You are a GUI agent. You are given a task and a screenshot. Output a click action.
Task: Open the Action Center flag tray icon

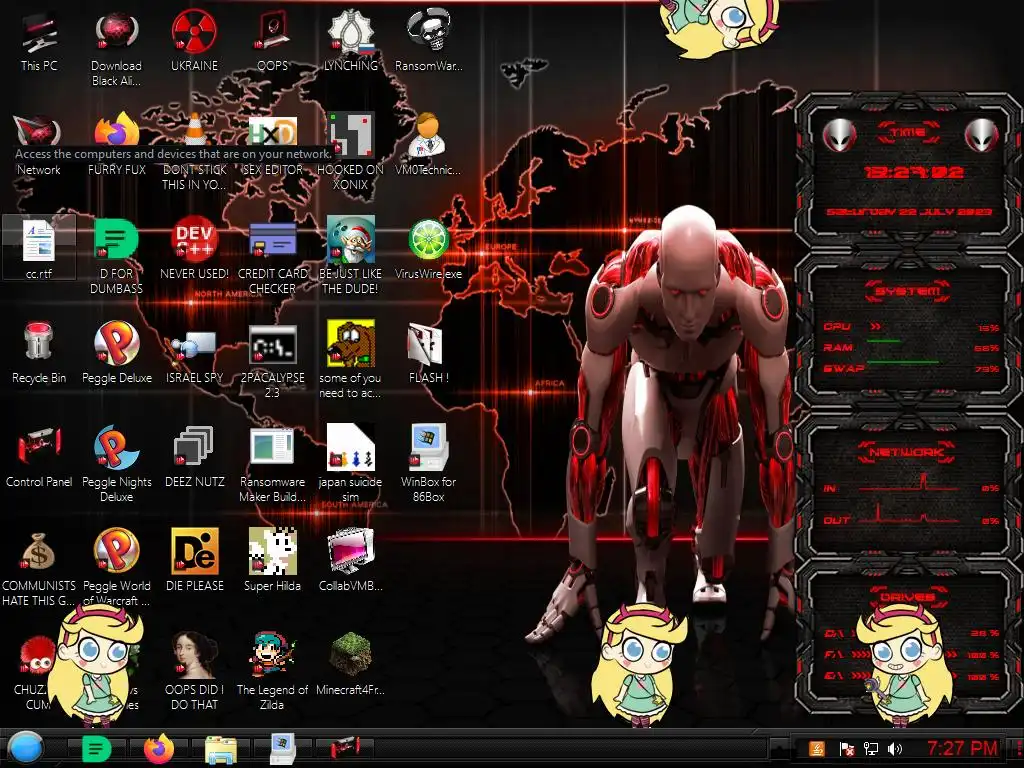point(846,749)
